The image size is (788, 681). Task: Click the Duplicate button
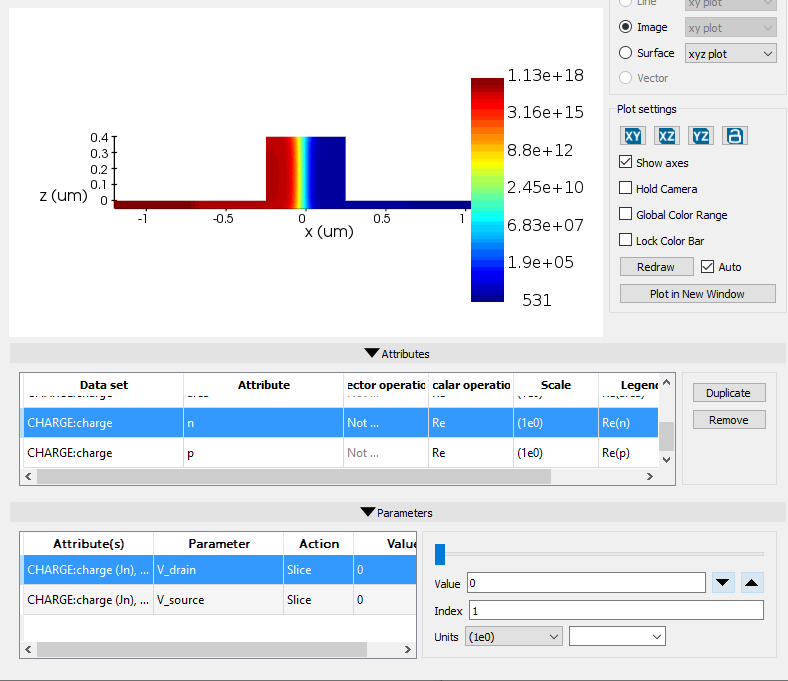click(729, 393)
